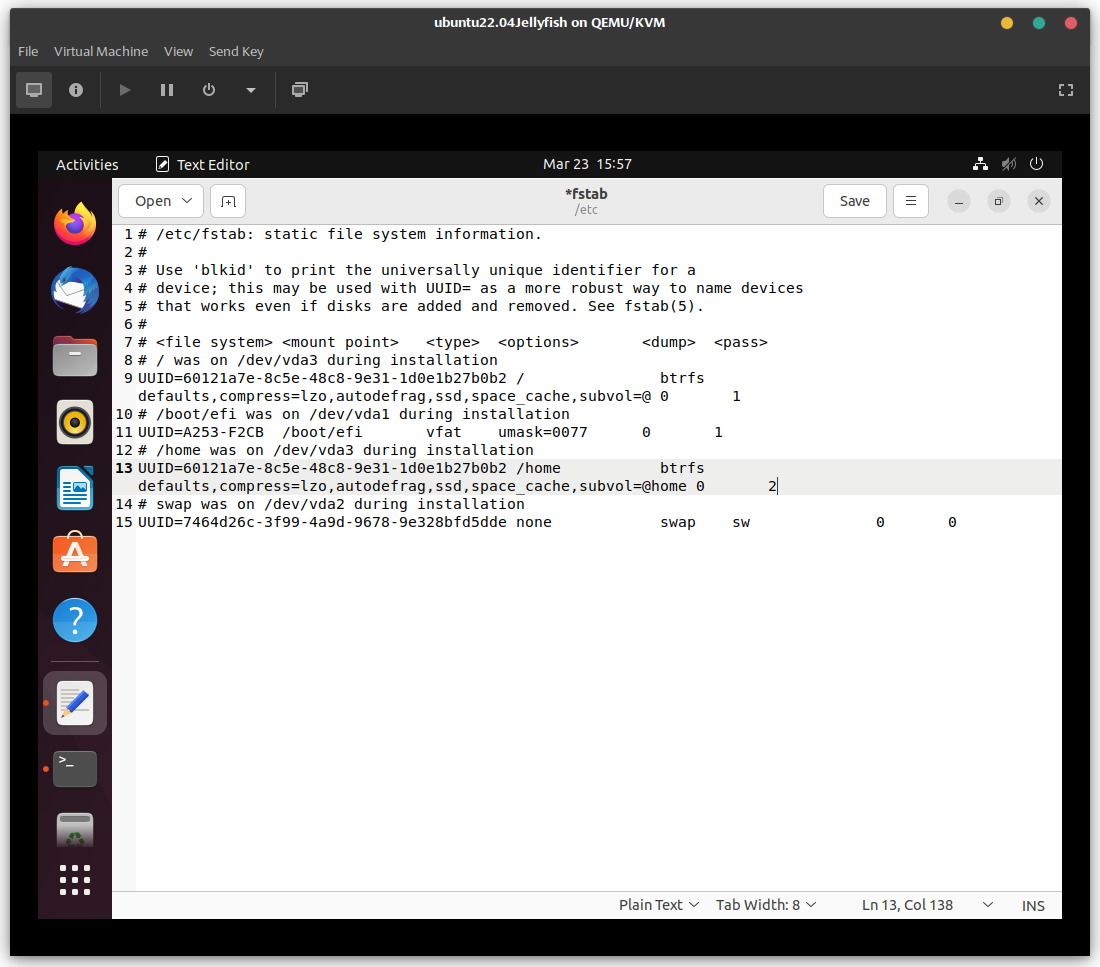The height and width of the screenshot is (967, 1100).
Task: Switch VM viewer to fullscreen
Action: (x=1066, y=90)
